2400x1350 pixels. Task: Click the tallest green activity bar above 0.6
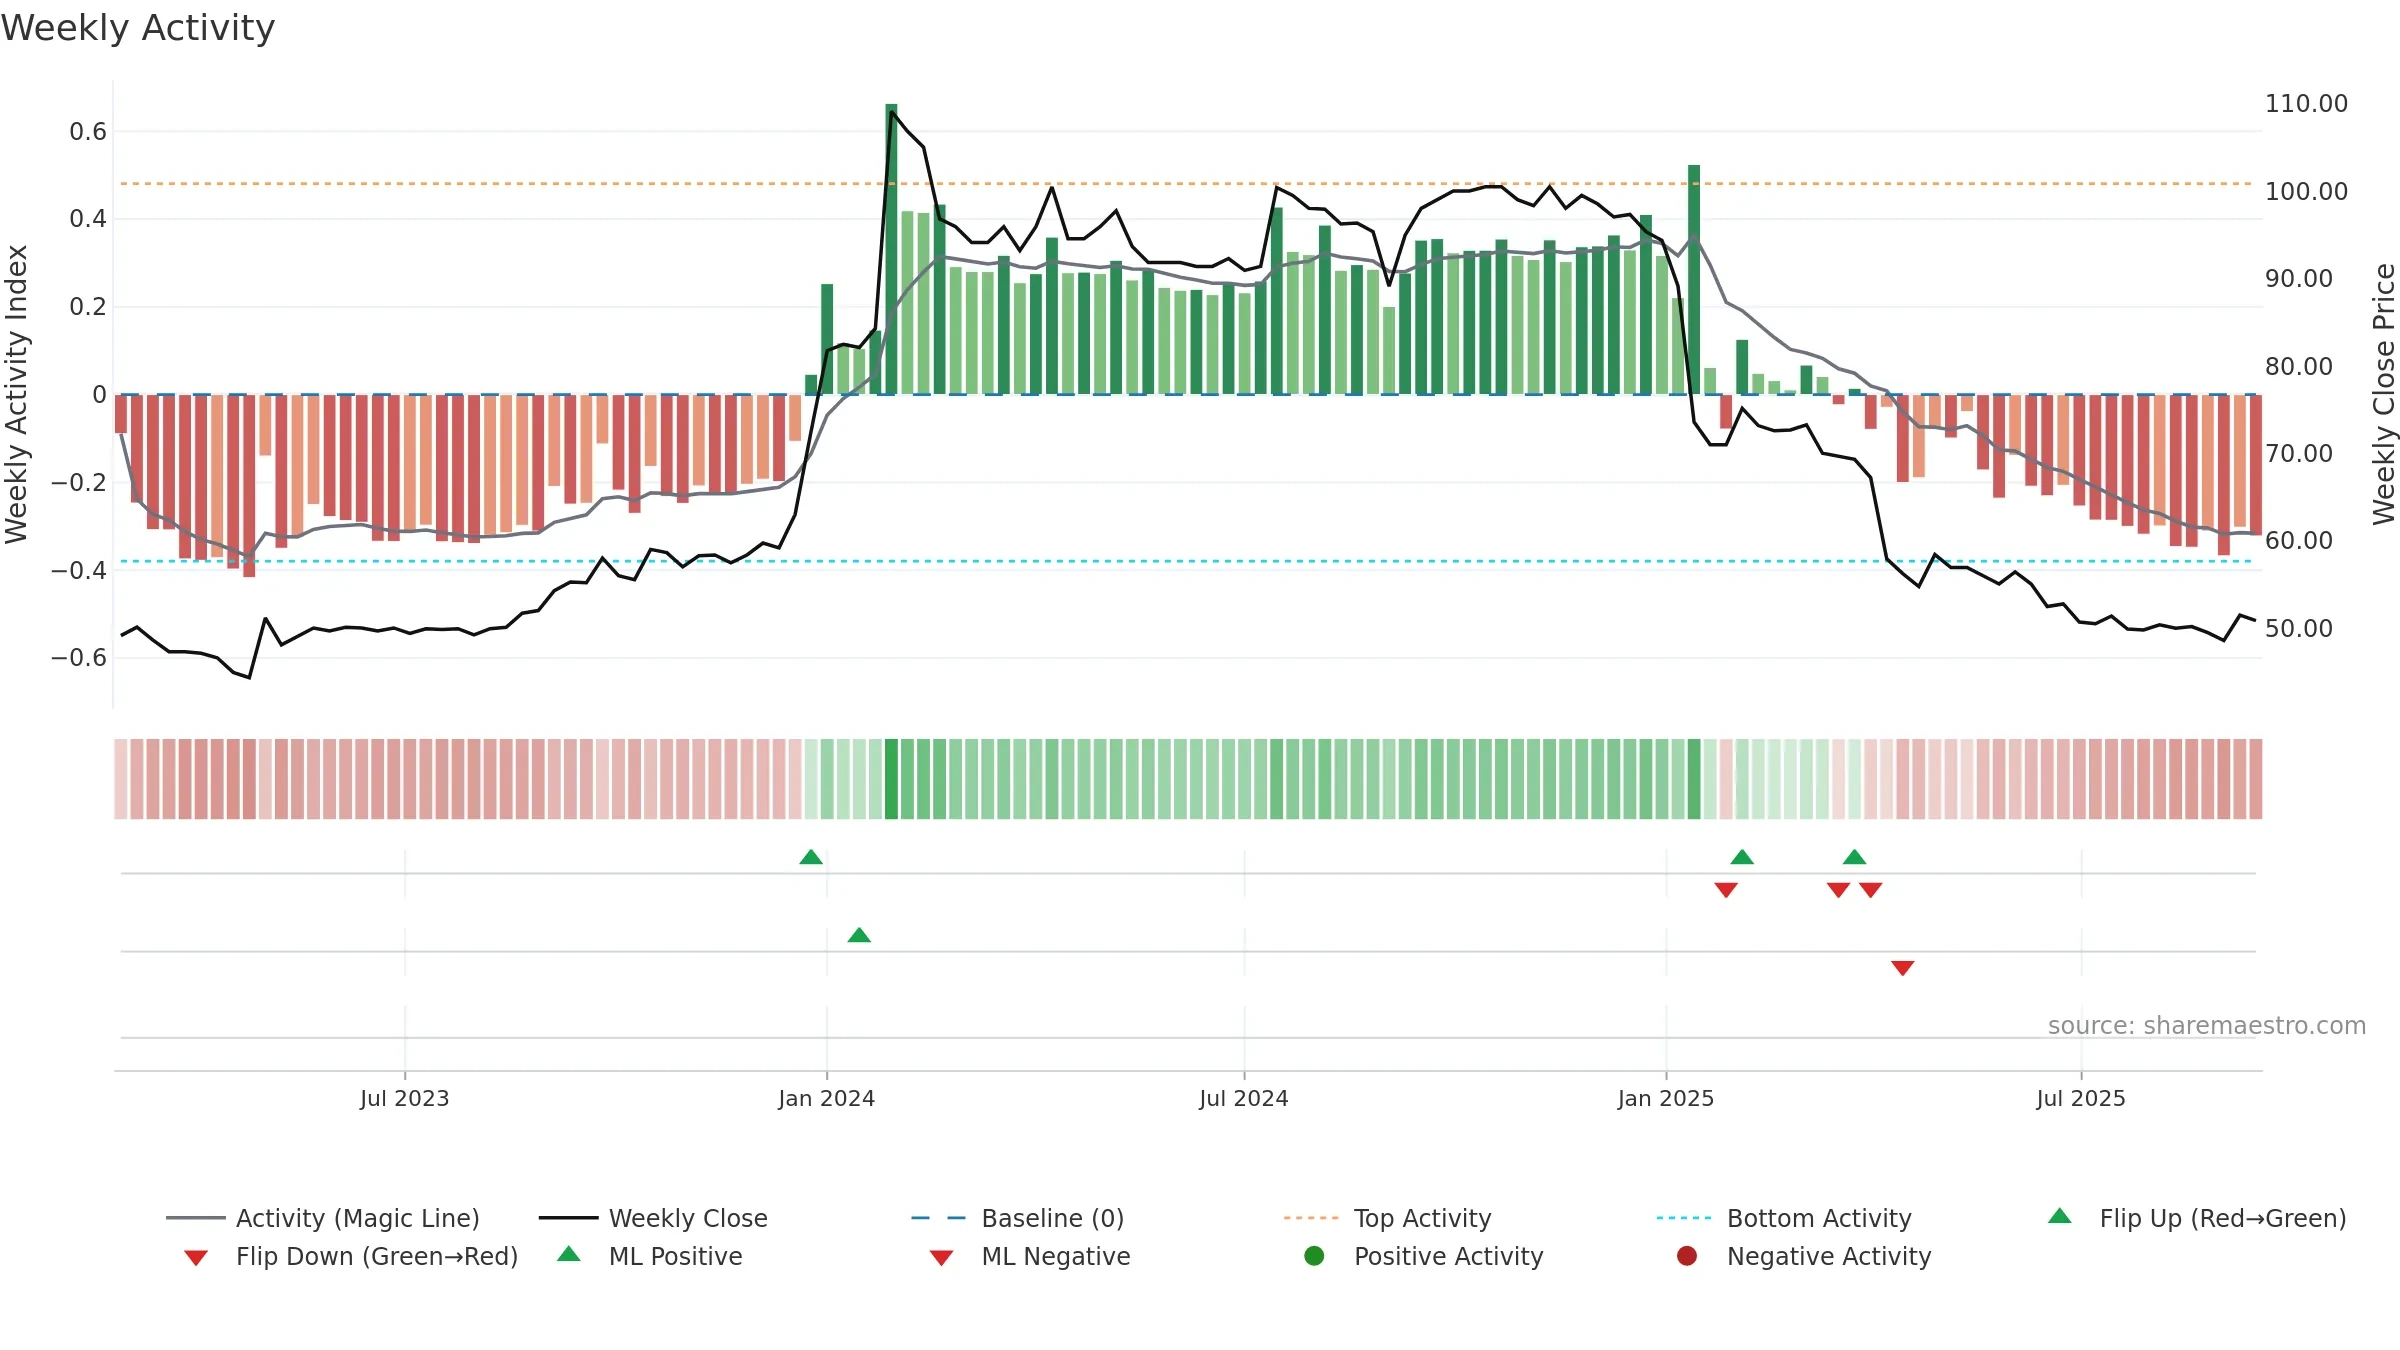pyautogui.click(x=891, y=249)
